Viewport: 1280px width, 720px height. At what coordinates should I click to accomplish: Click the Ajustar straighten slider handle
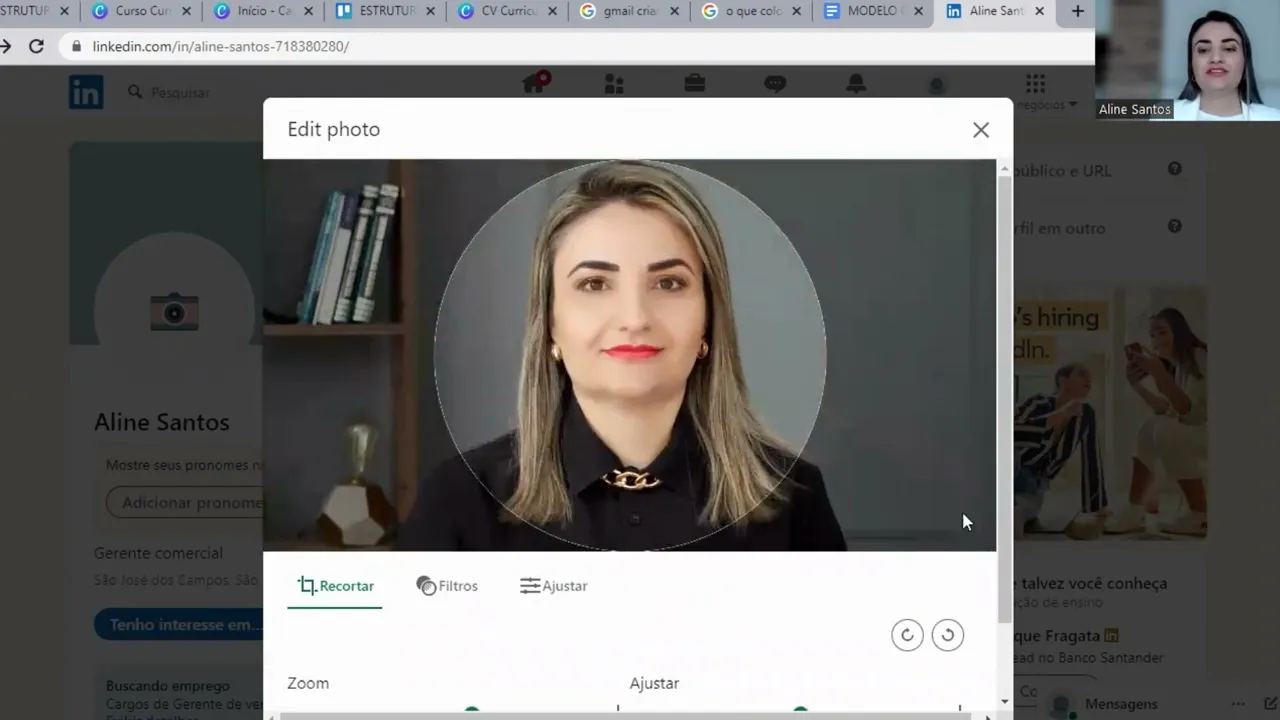[800, 711]
